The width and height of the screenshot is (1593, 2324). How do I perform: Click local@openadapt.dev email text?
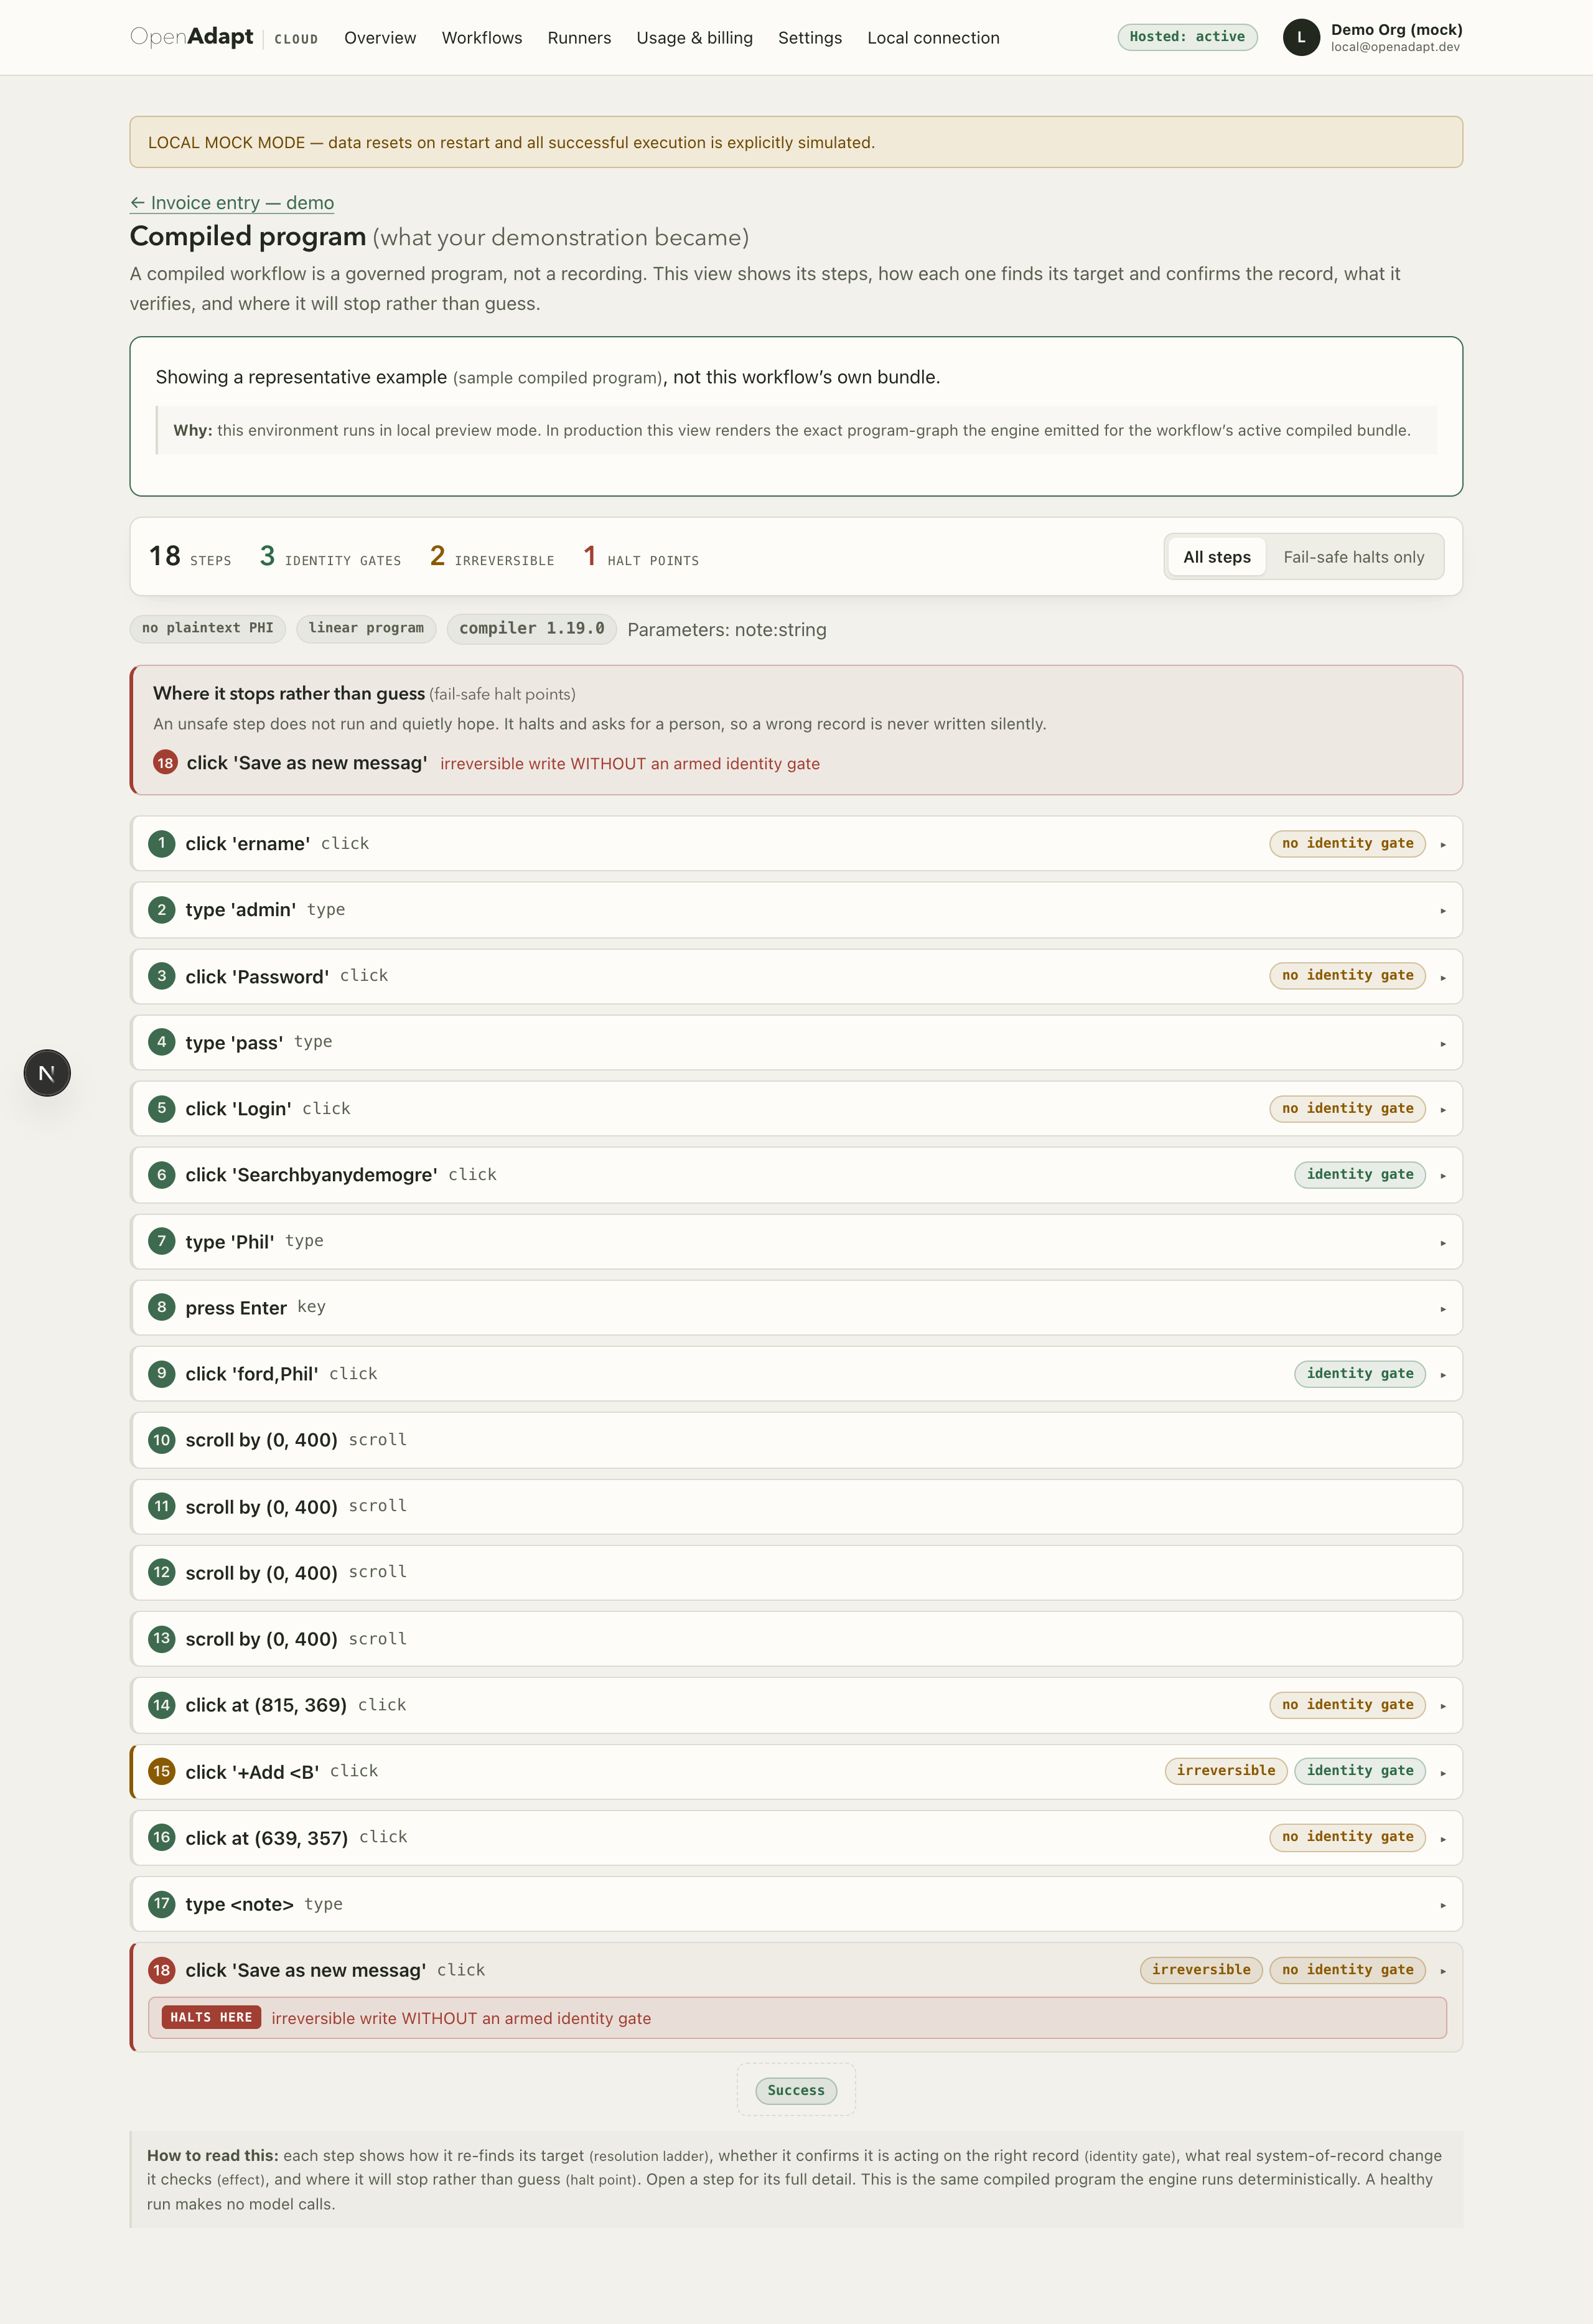pyautogui.click(x=1395, y=47)
